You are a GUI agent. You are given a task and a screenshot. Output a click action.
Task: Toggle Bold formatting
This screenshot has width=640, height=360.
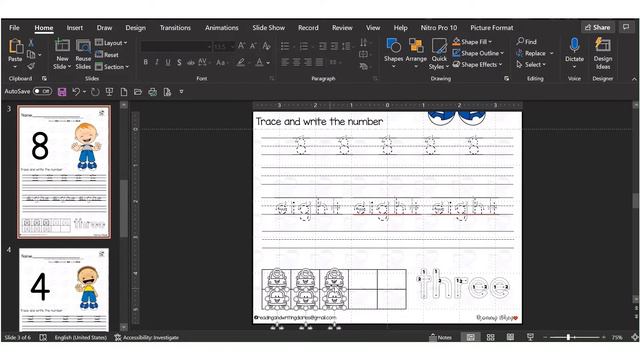146,62
